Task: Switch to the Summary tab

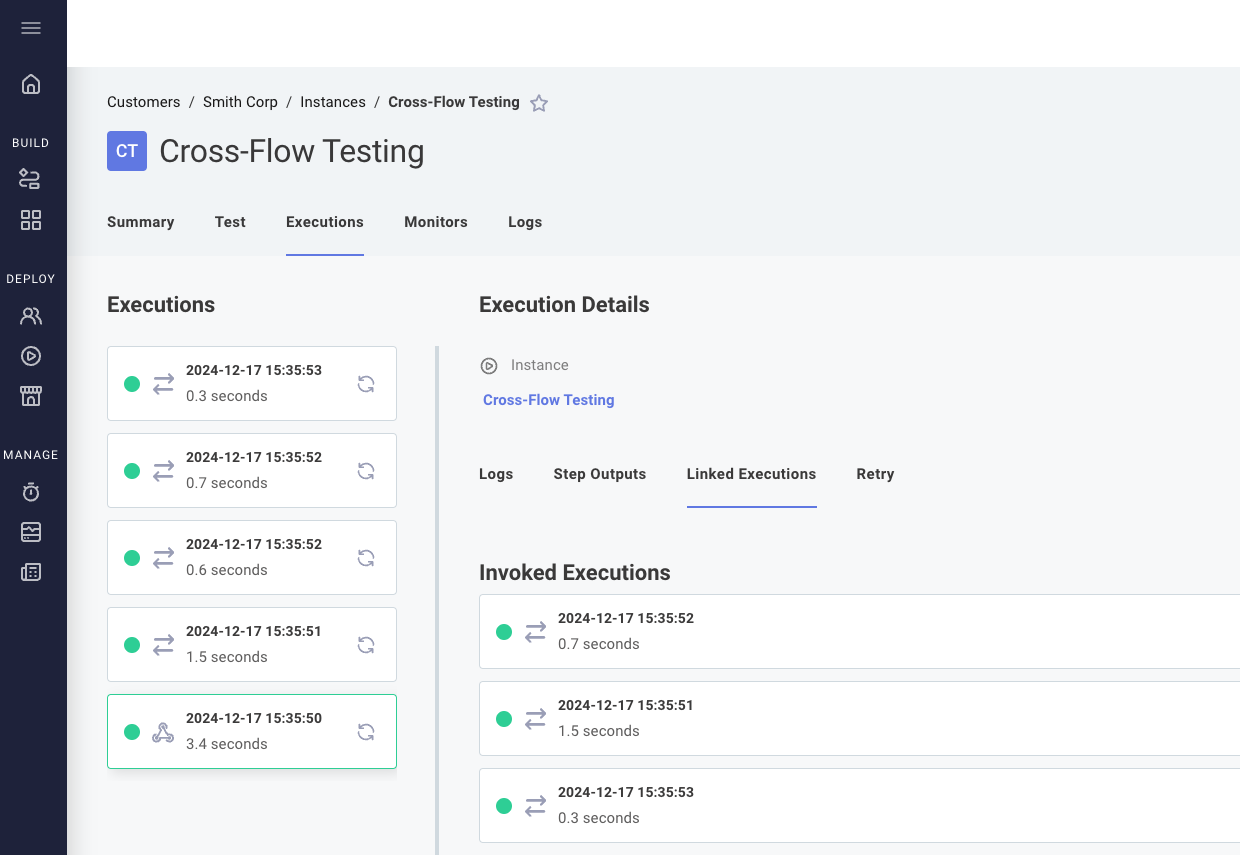Action: 140,222
